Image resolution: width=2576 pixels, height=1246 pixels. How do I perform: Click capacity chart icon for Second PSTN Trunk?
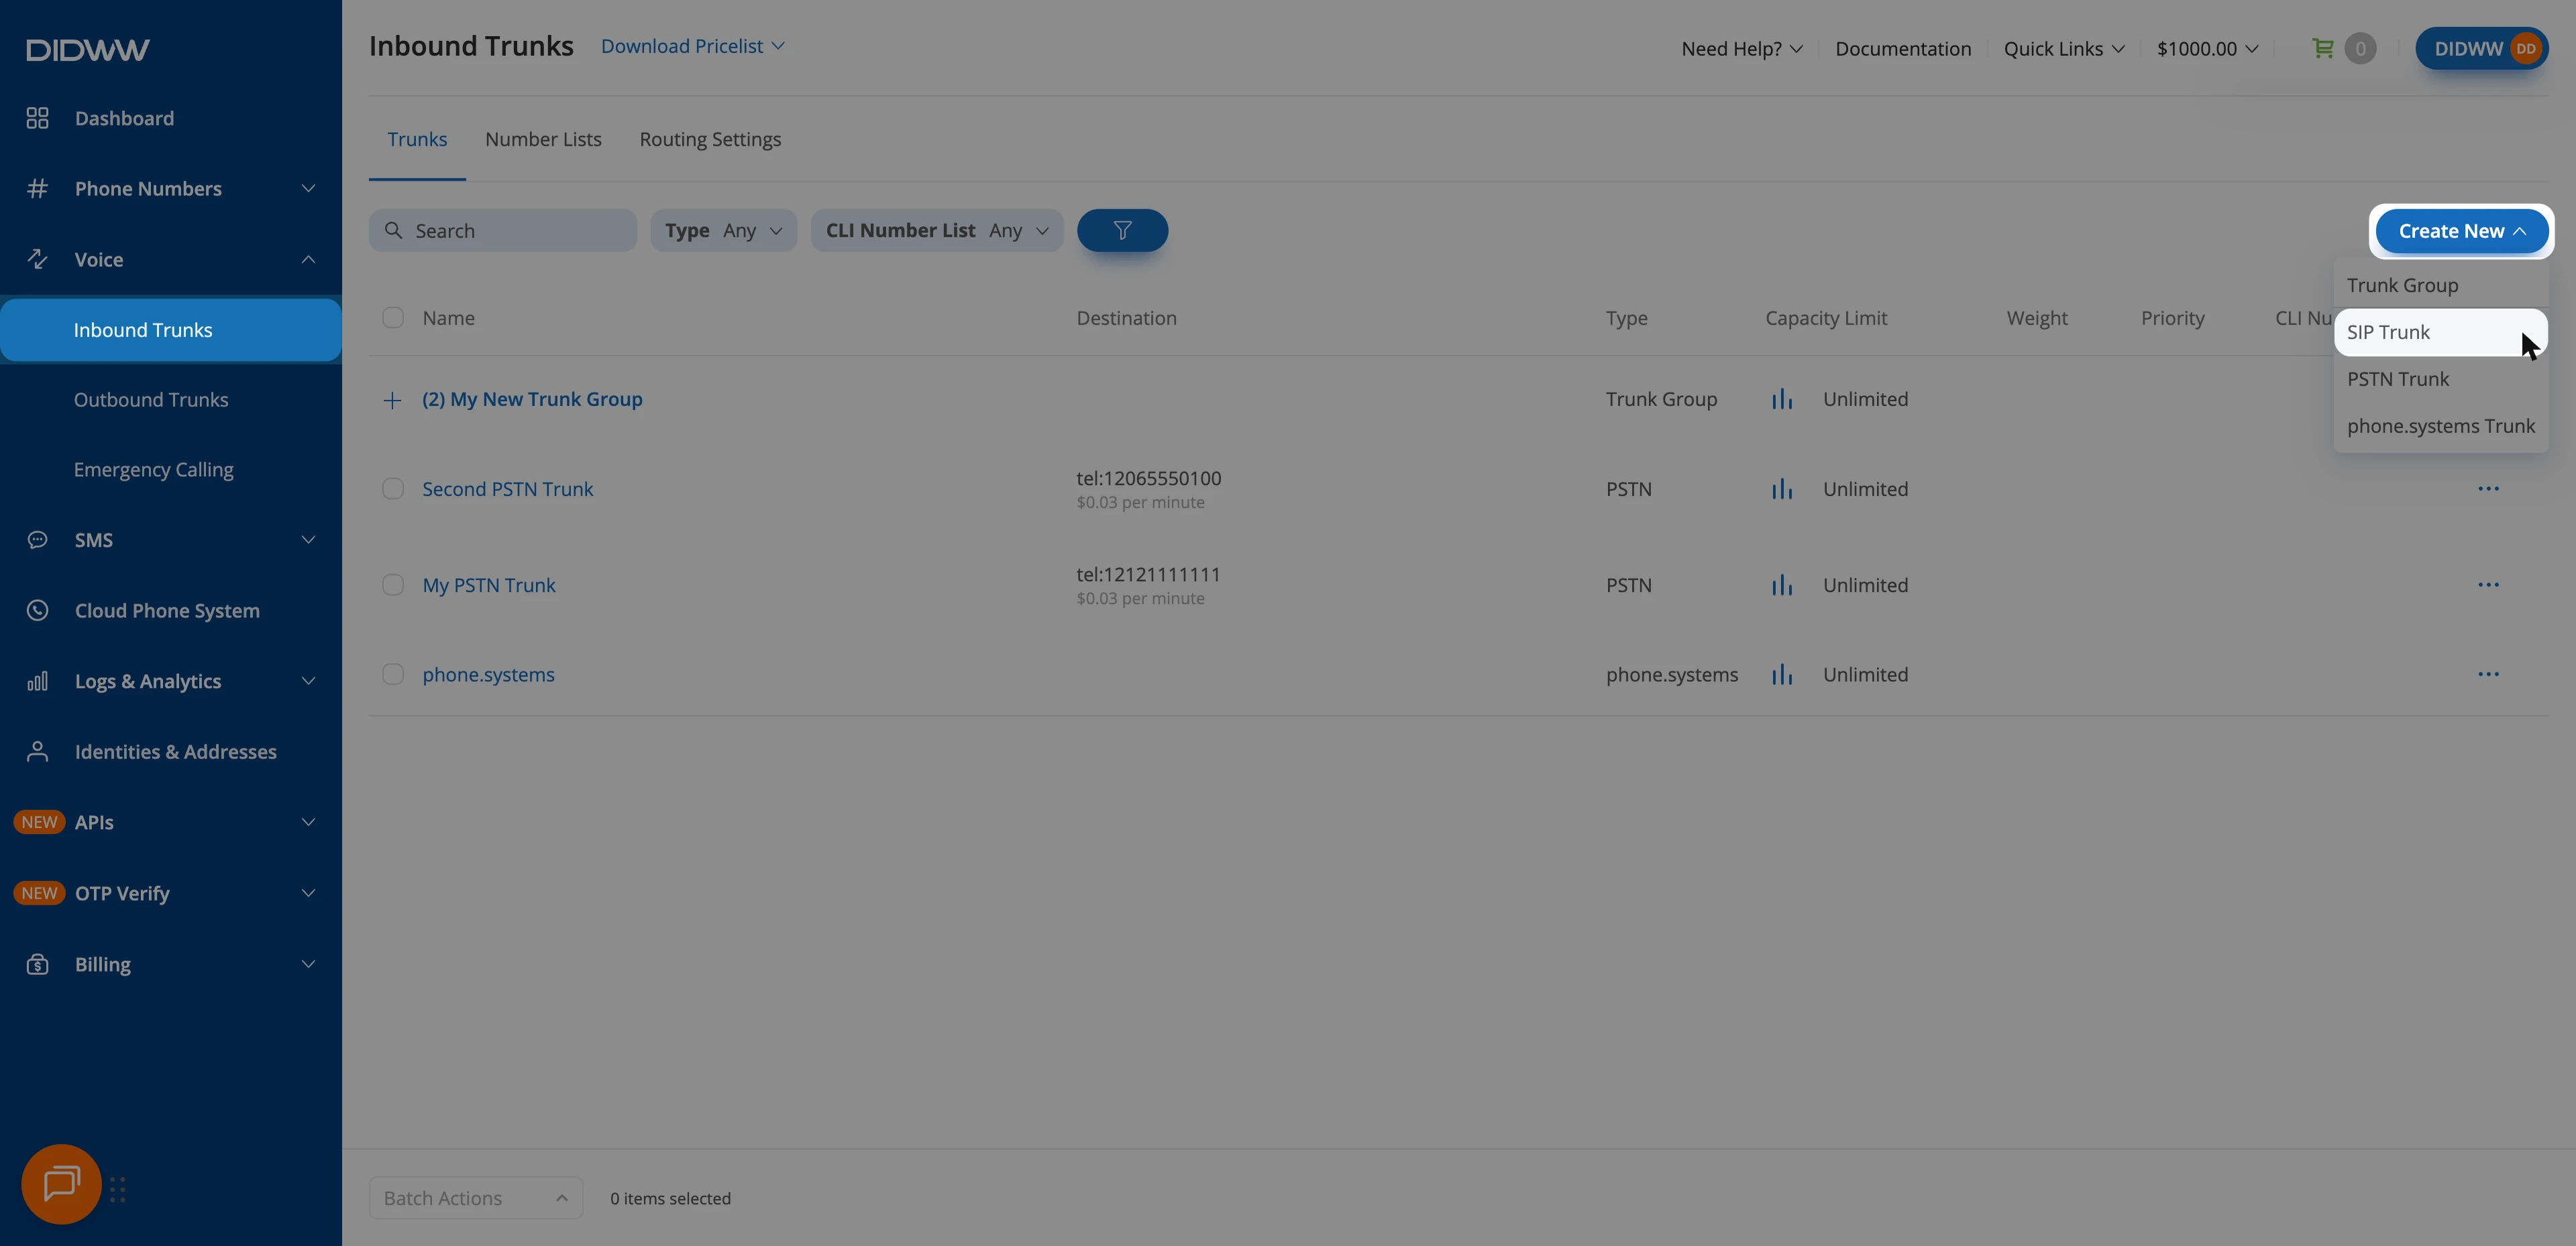[1782, 489]
